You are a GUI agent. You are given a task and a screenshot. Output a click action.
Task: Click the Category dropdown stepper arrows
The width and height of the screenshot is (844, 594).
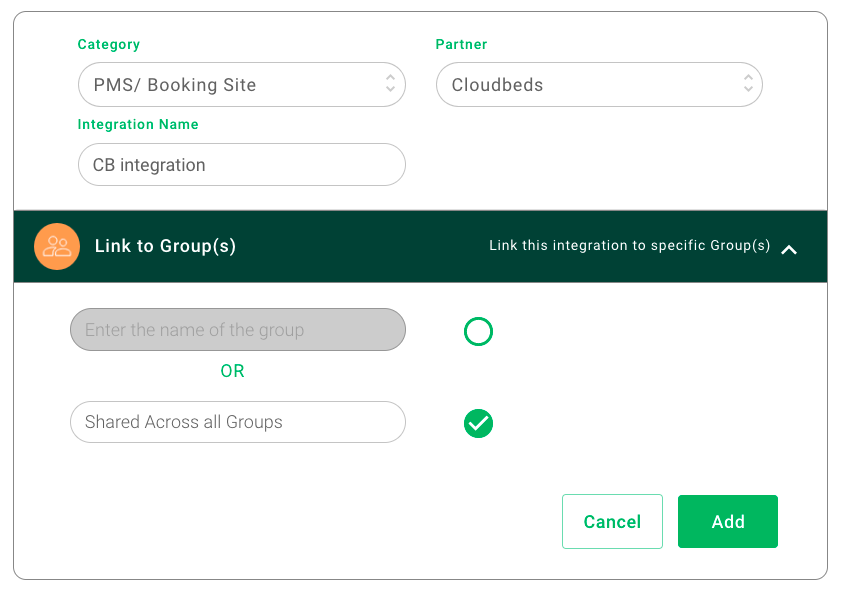pos(390,85)
